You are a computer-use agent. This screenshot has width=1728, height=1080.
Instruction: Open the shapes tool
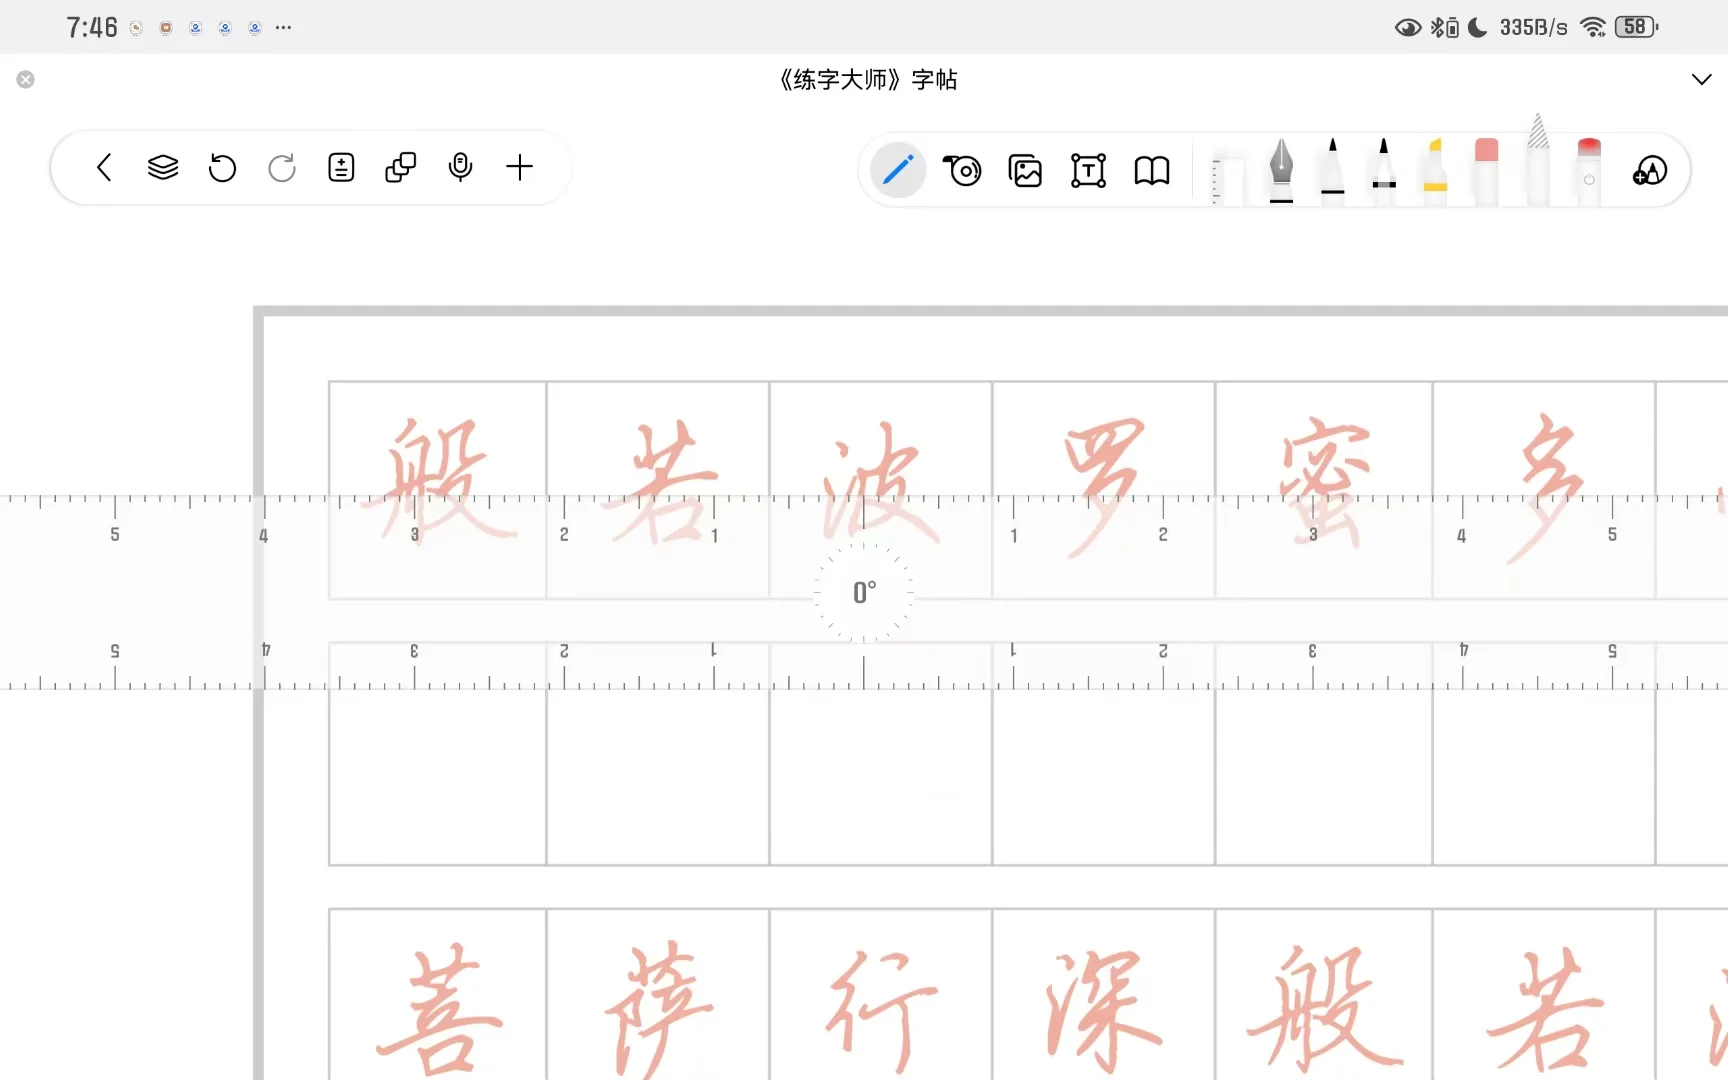(1650, 171)
